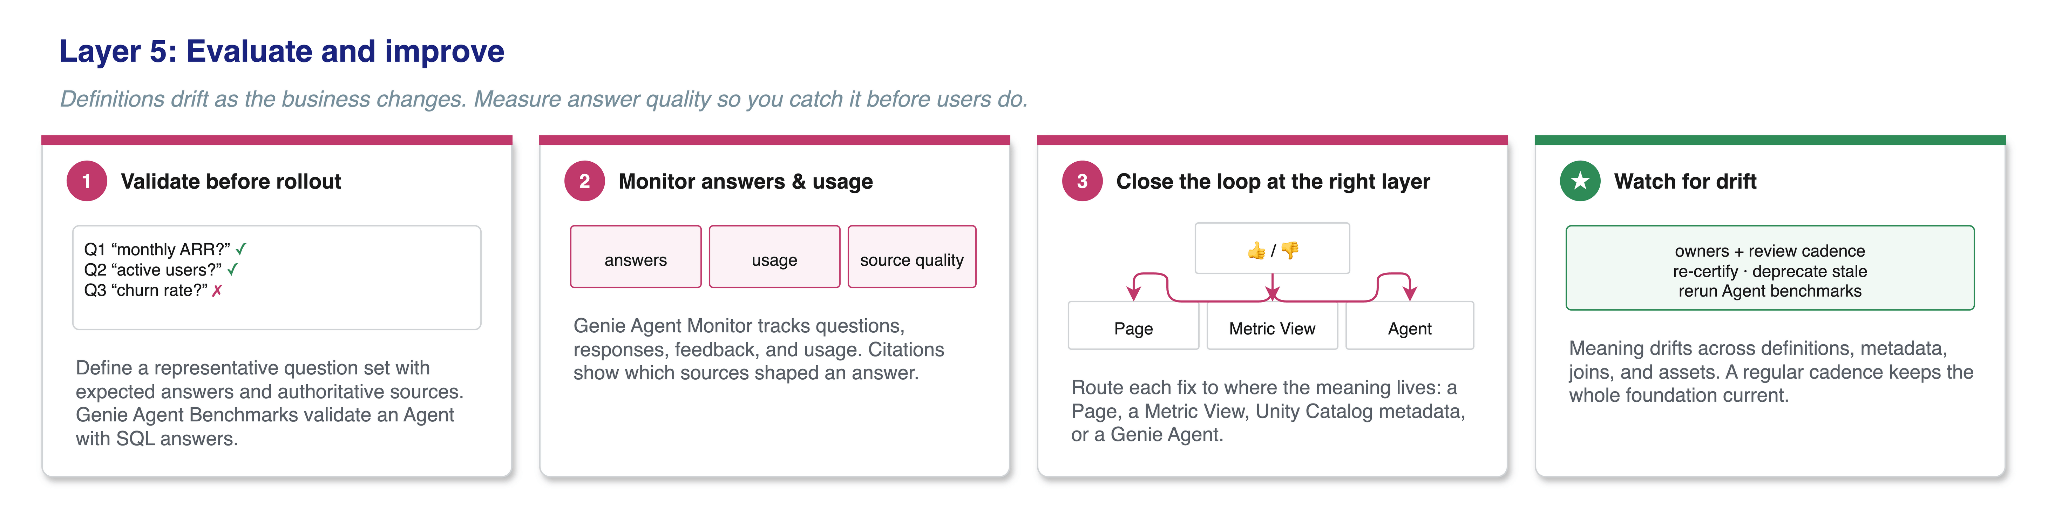Click the Watch for drift card title
This screenshot has height=506, width=2048.
(x=1685, y=181)
